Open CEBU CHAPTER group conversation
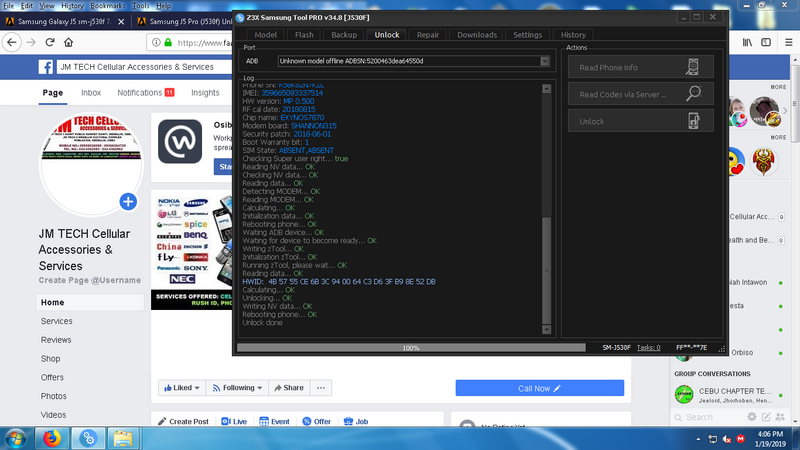 pyautogui.click(x=730, y=395)
